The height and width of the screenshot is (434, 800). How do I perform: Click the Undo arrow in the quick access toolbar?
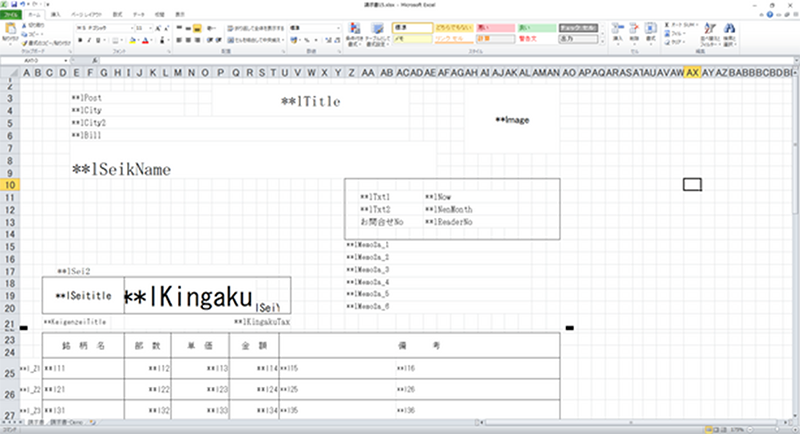(x=22, y=4)
